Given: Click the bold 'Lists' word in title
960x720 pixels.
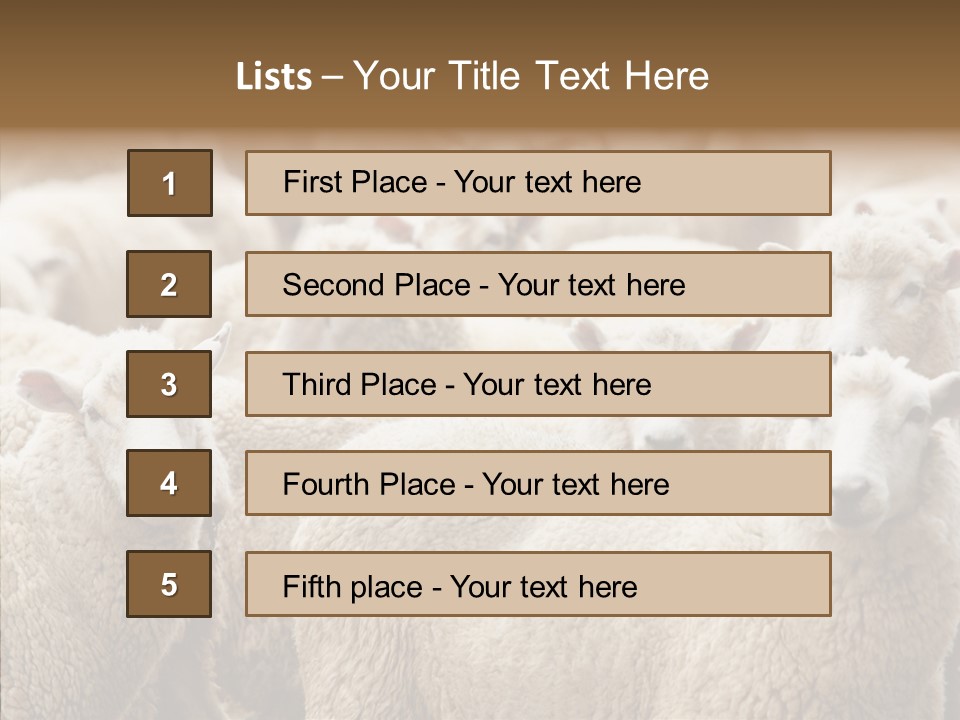Looking at the screenshot, I should tap(273, 76).
